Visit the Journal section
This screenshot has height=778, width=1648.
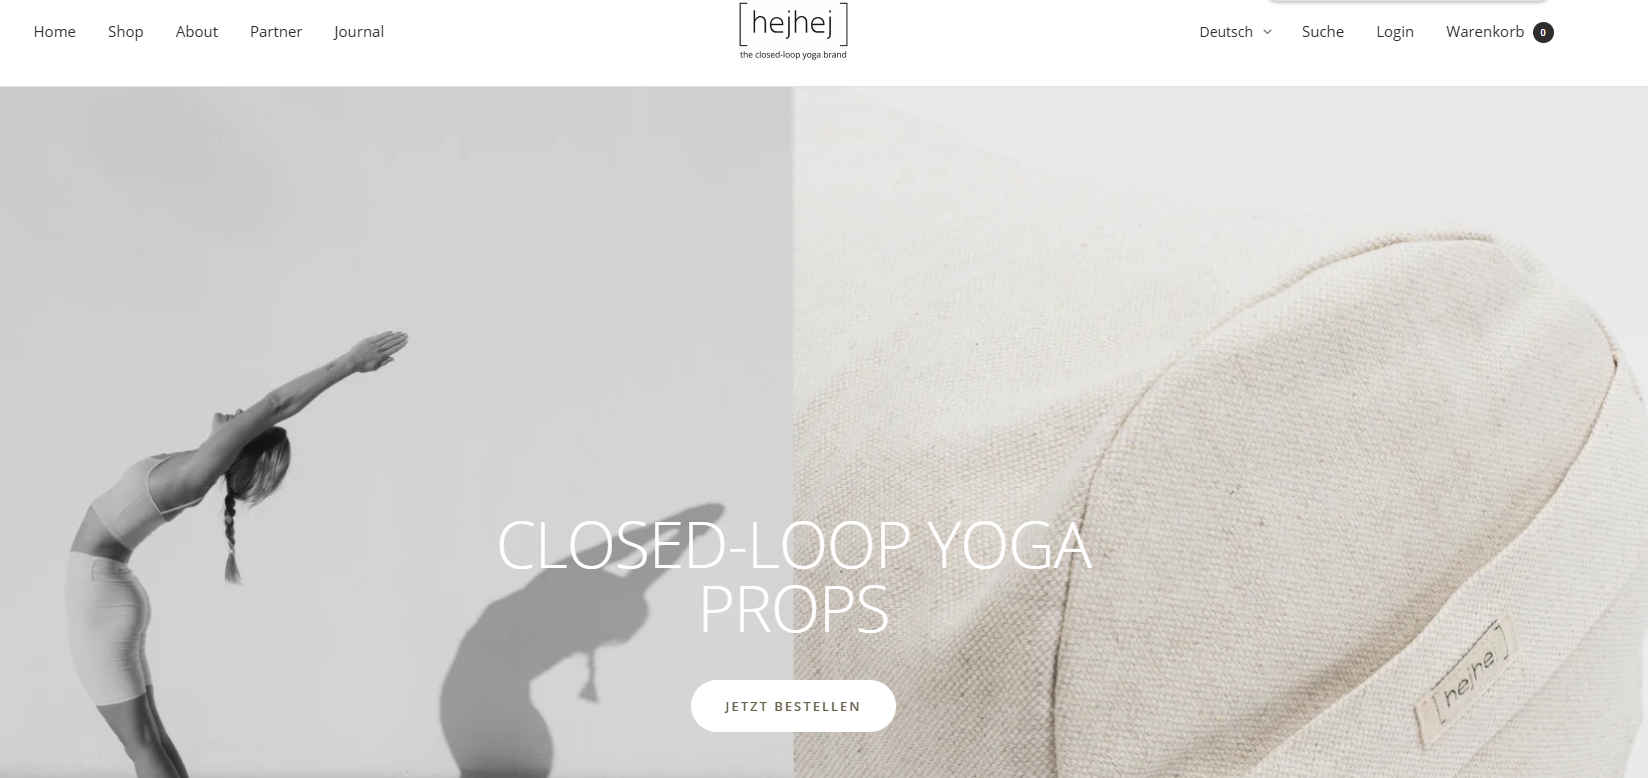pyautogui.click(x=359, y=32)
